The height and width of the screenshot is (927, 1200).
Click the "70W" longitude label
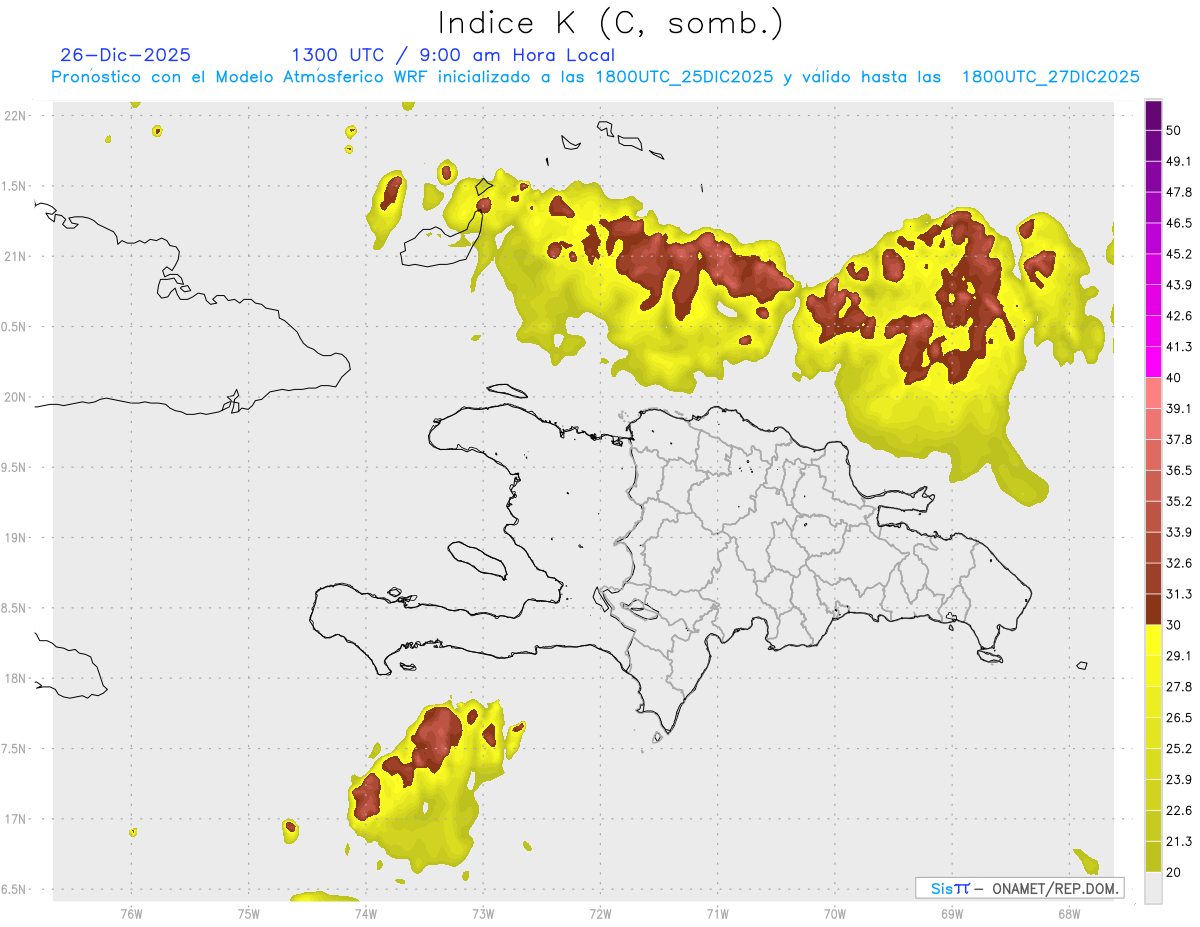(834, 912)
